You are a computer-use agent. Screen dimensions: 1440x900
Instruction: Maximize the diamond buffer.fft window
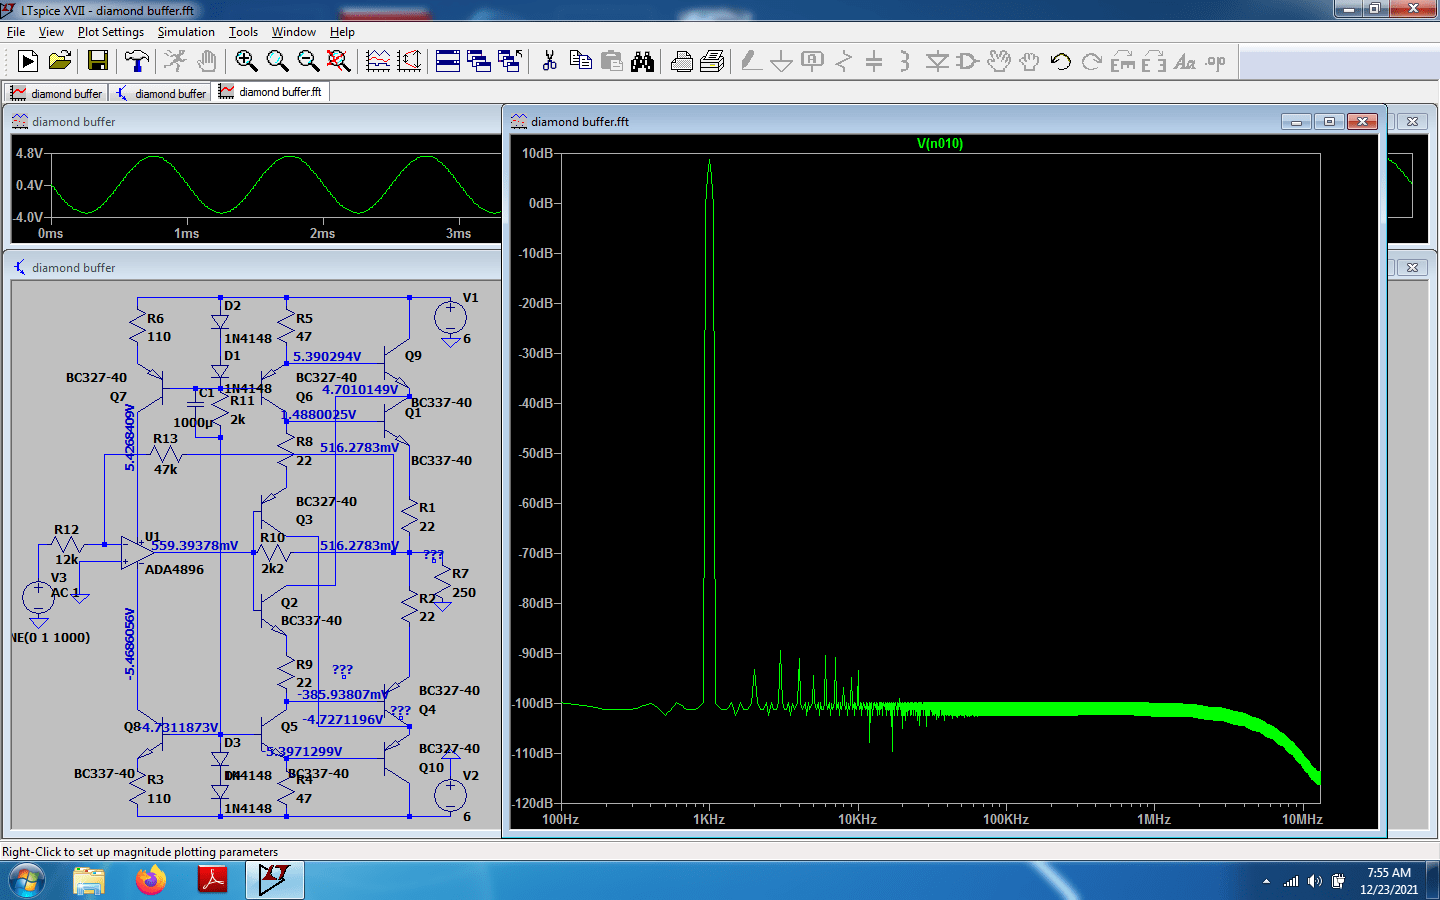coord(1329,122)
